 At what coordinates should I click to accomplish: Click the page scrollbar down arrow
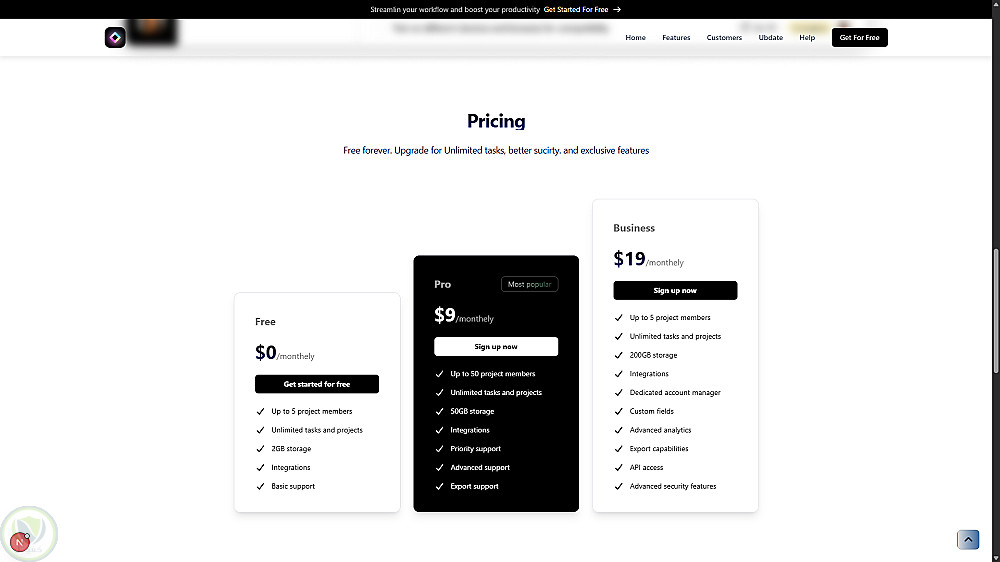pos(993,556)
